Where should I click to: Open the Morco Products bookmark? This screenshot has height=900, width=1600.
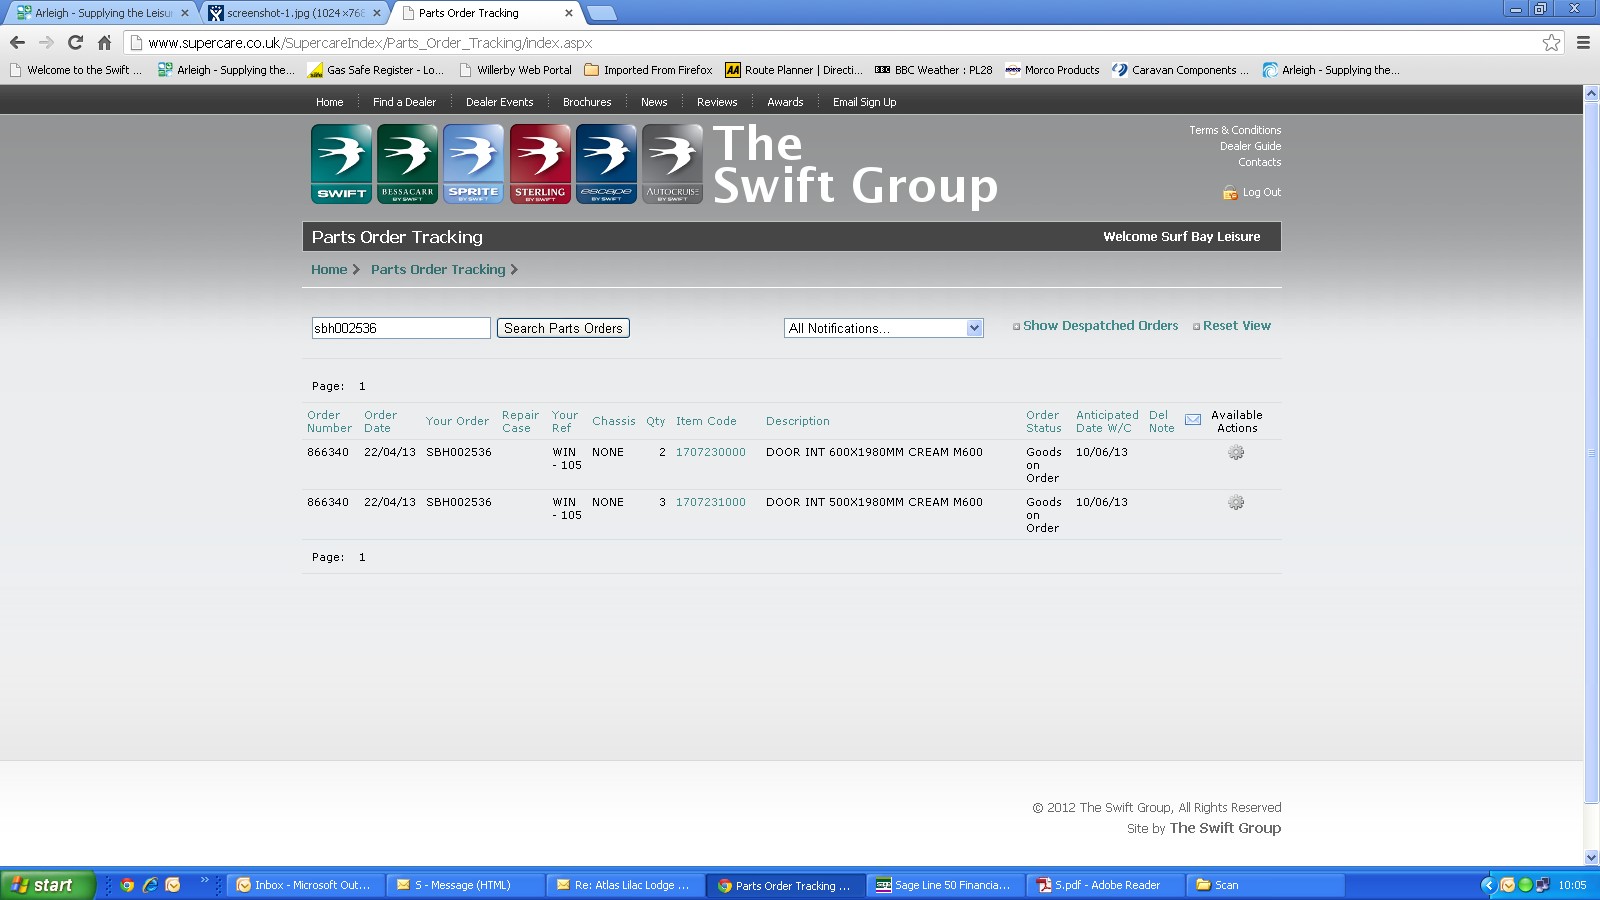(1052, 70)
